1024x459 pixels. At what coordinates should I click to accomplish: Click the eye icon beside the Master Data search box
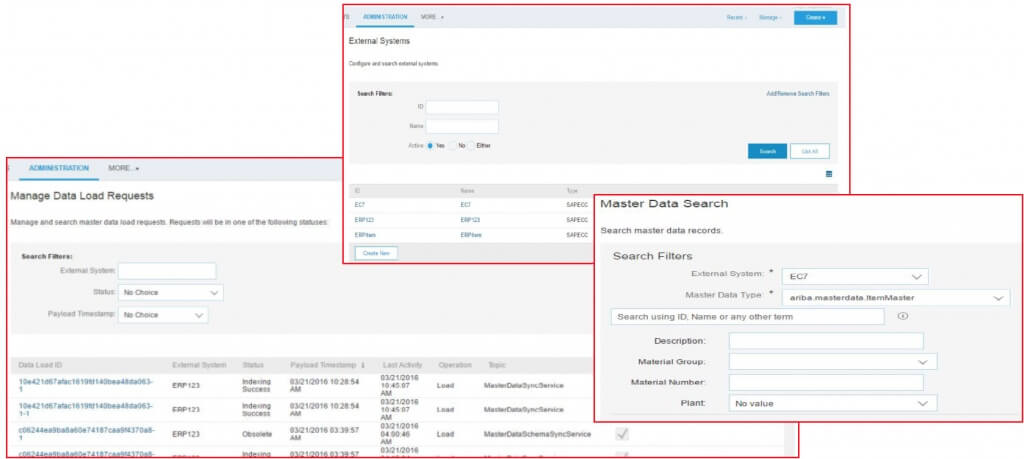[x=903, y=316]
